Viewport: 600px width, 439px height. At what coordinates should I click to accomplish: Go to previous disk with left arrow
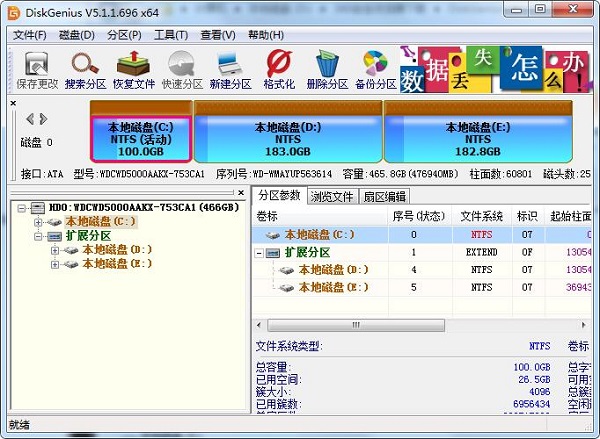pyautogui.click(x=30, y=119)
